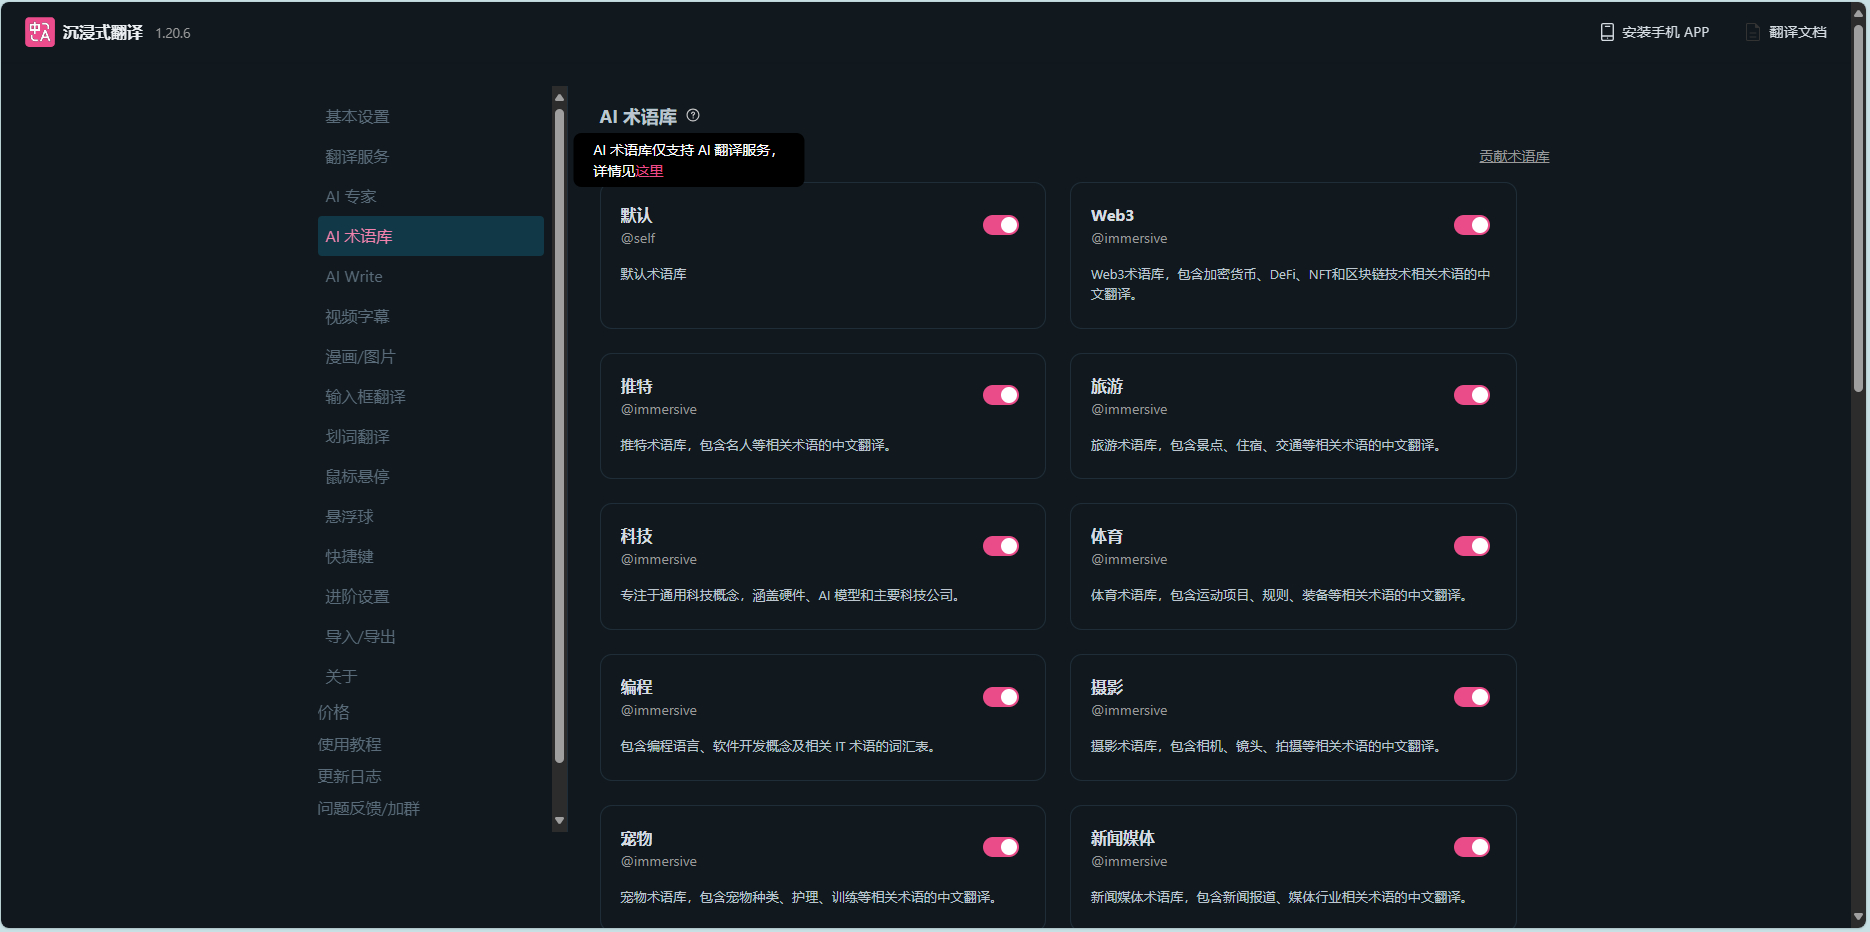Click the phone icon for 安装手机 APP
This screenshot has height=932, width=1870.
coord(1607,32)
